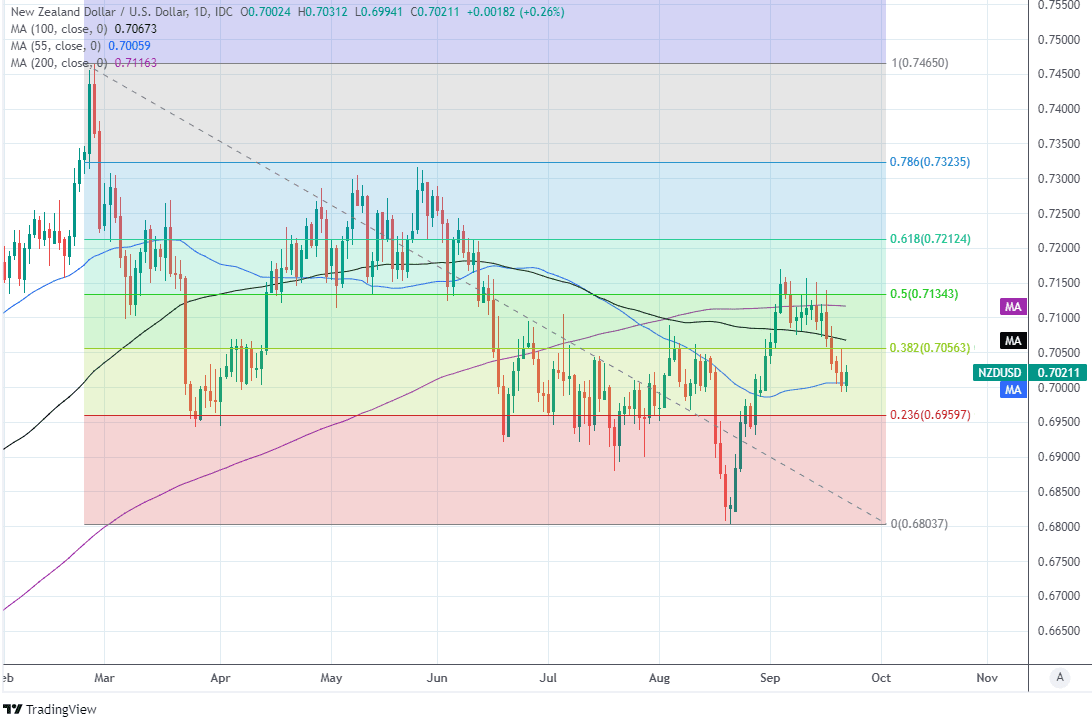Click the Fibonacci 0 level at 0.68037
The width and height of the screenshot is (1092, 722).
[918, 524]
